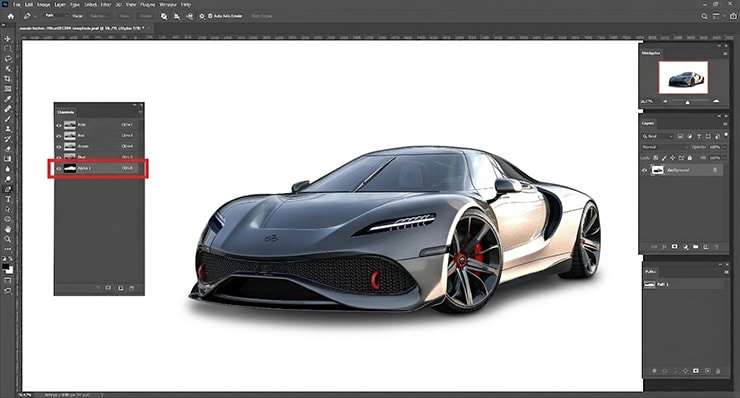Create new channel in Channels panel
This screenshot has height=398, width=740.
tap(120, 288)
